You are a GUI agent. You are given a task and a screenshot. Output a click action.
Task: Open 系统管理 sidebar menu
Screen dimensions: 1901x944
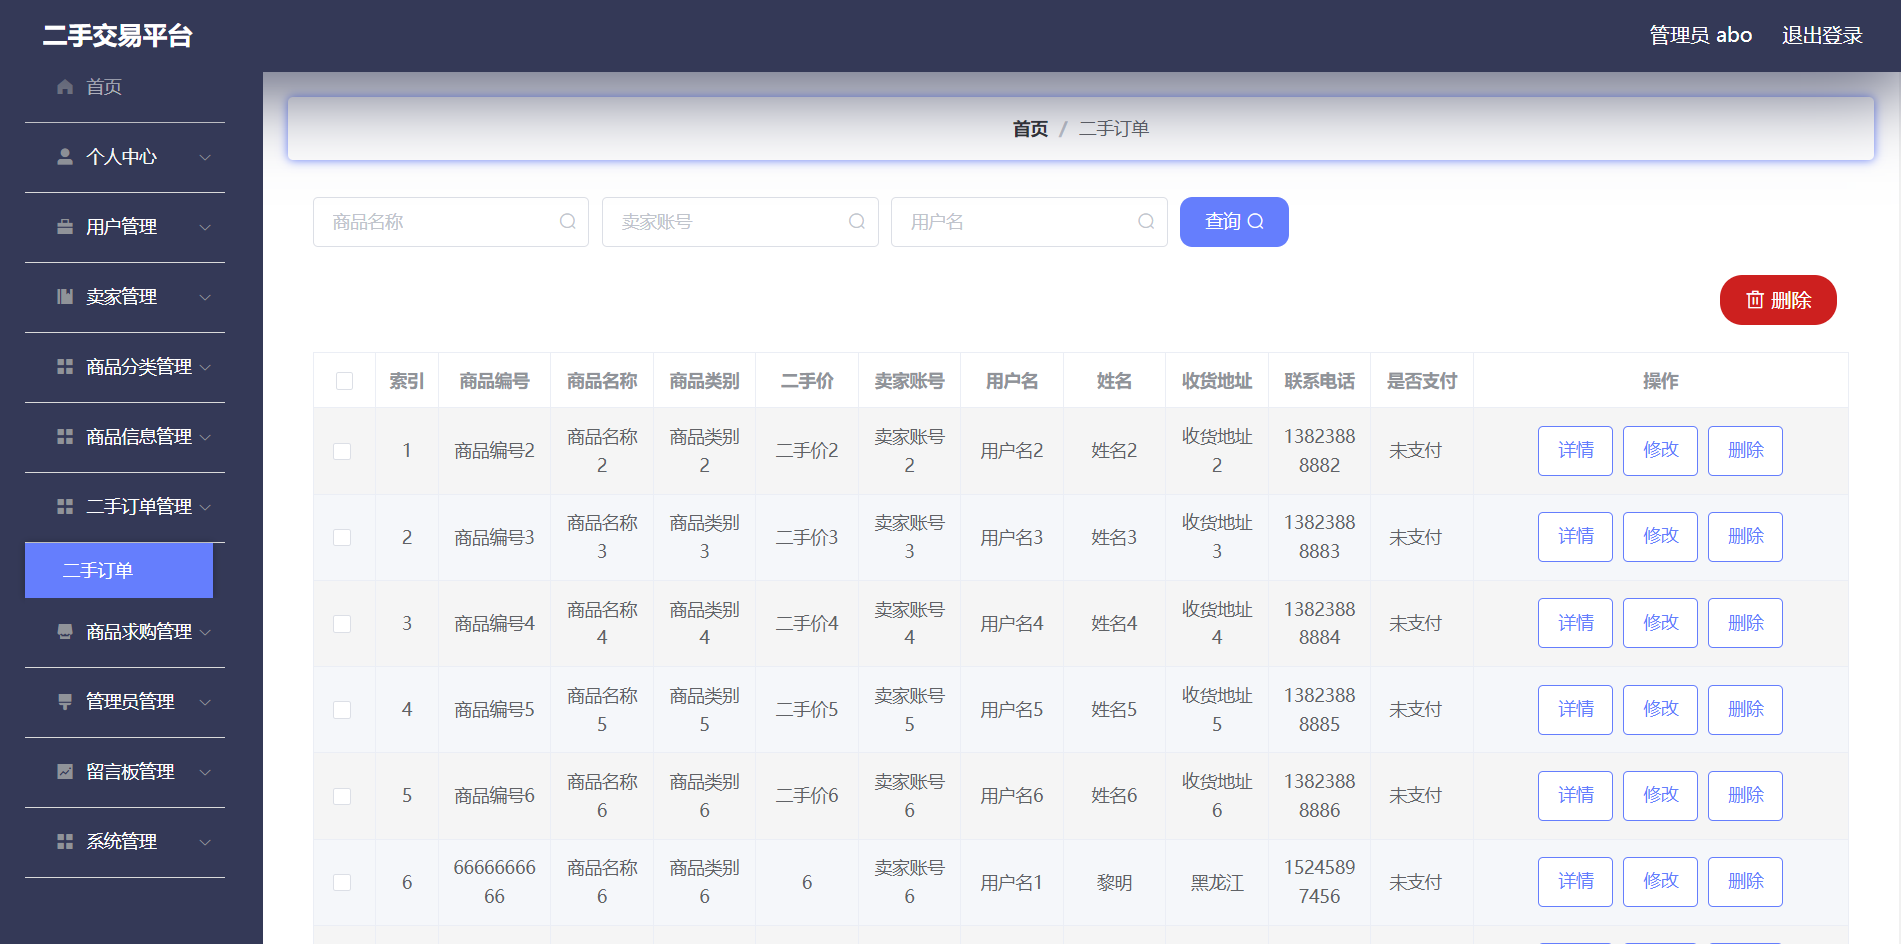(x=125, y=842)
